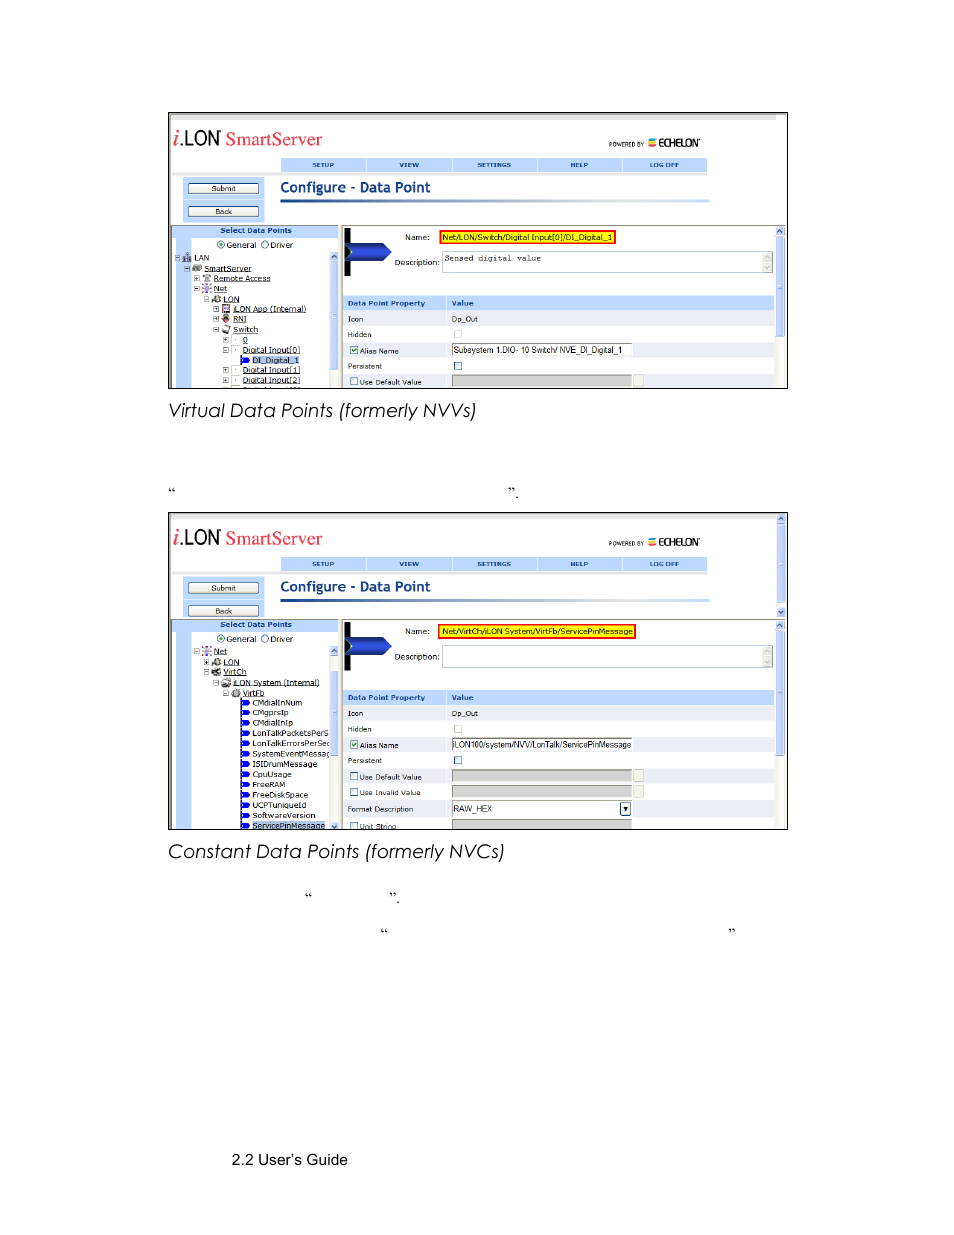
Task: Select Driver radio above the LAN tree
Action: coord(265,245)
